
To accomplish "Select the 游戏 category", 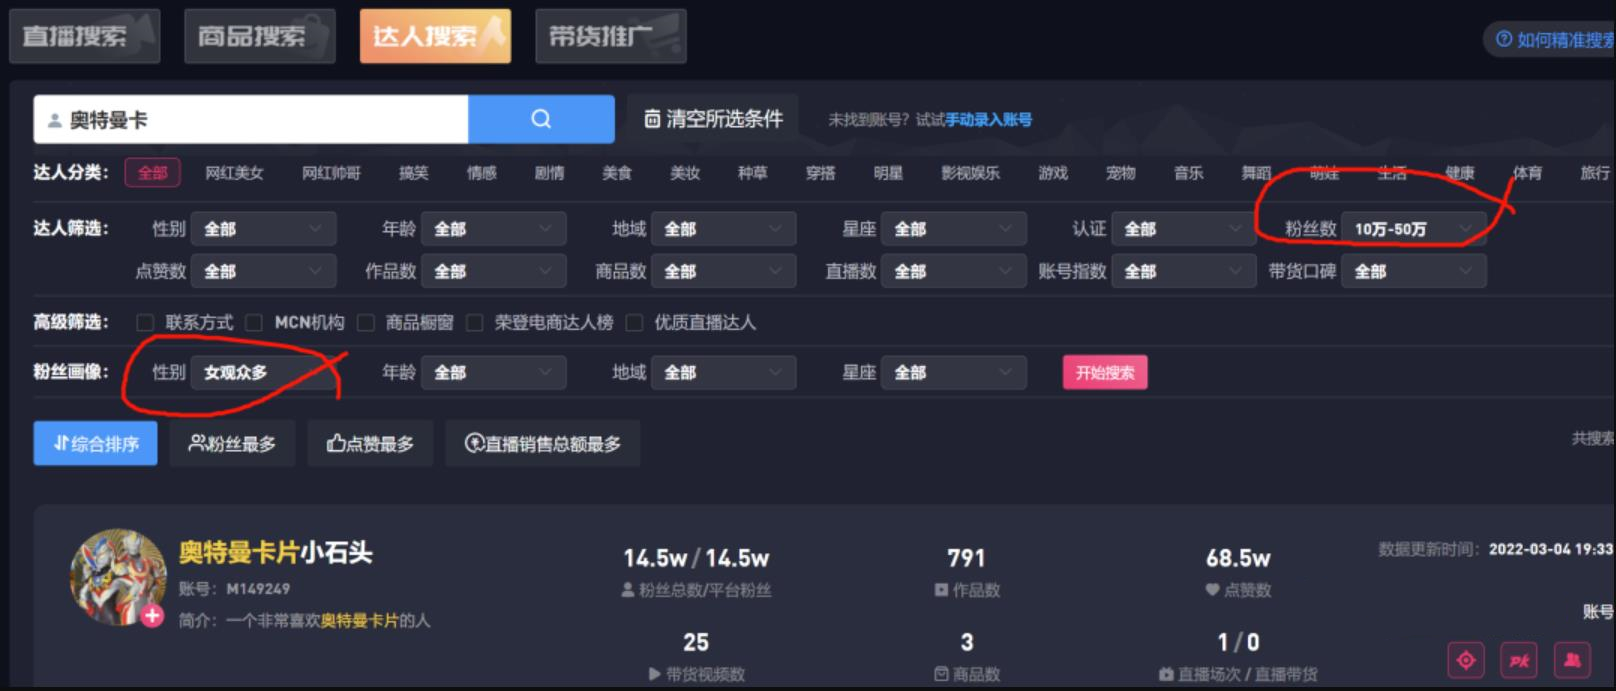I will (1053, 173).
